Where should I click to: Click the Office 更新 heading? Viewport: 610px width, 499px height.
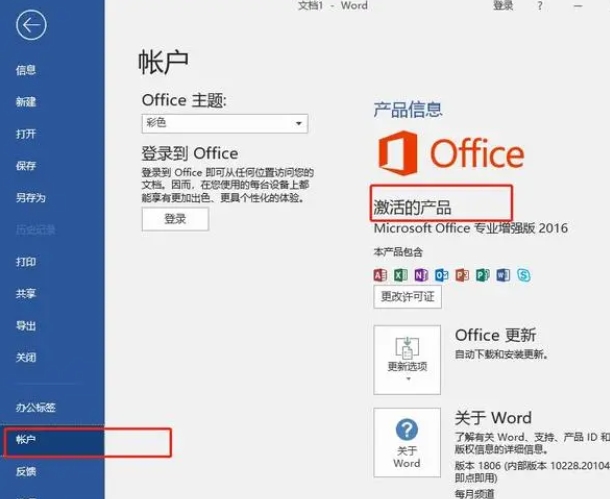coord(495,335)
